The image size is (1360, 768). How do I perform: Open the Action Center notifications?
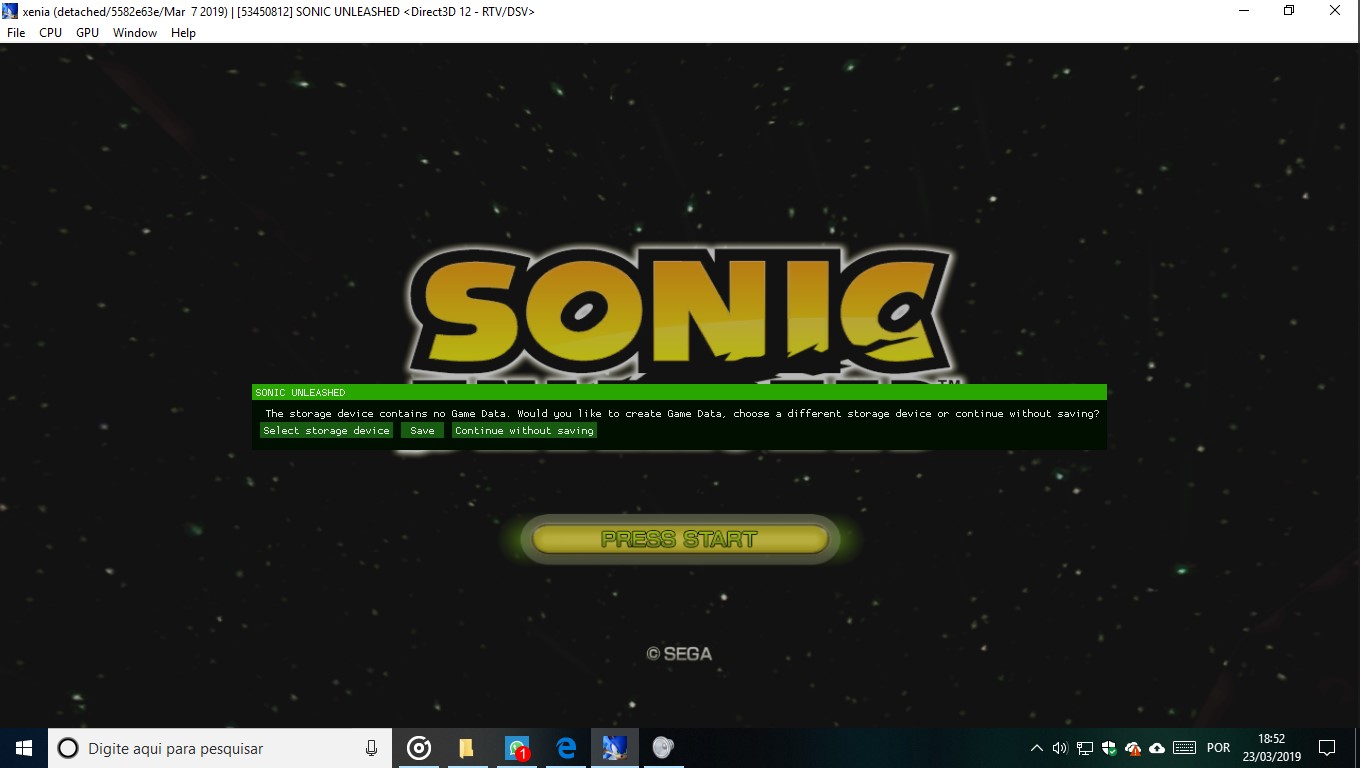(x=1327, y=748)
